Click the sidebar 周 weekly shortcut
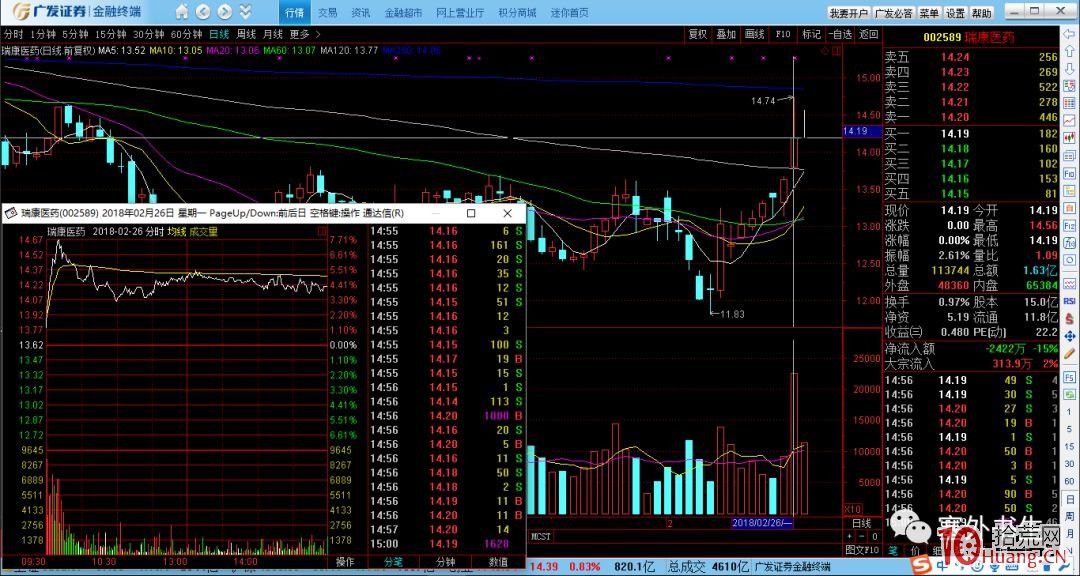 click(1070, 517)
